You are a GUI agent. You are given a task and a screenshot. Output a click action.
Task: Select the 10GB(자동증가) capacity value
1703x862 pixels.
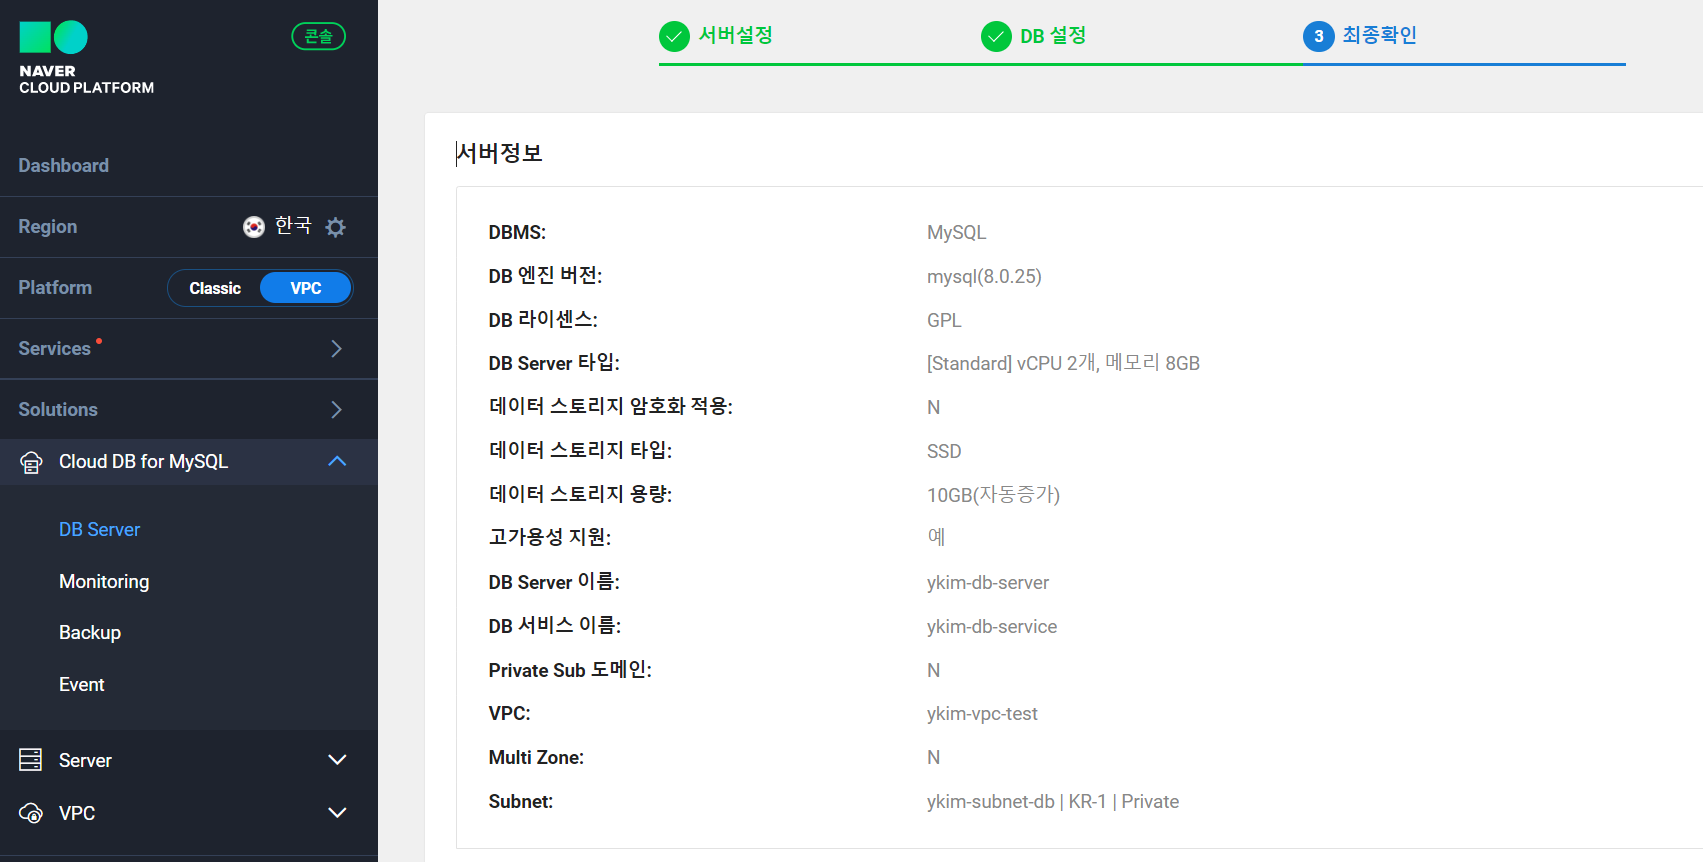993,495
